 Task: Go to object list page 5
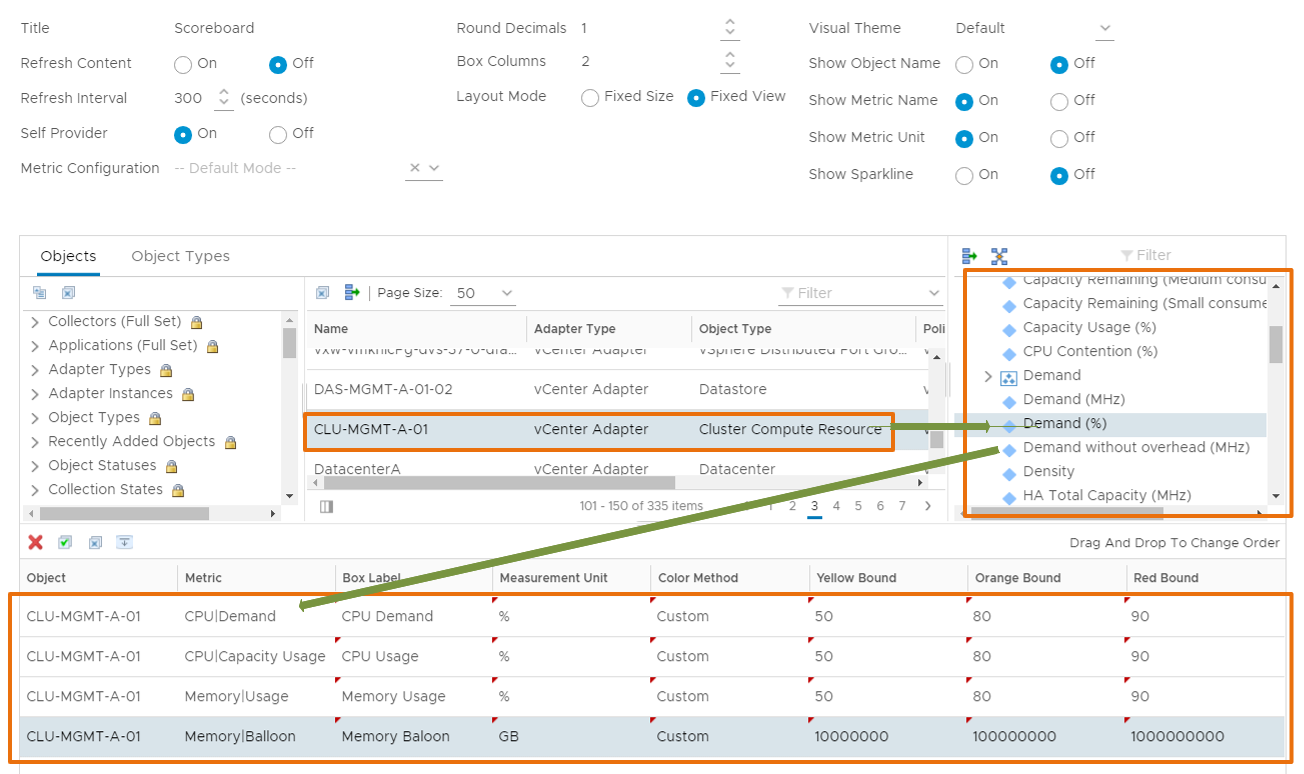click(x=858, y=506)
